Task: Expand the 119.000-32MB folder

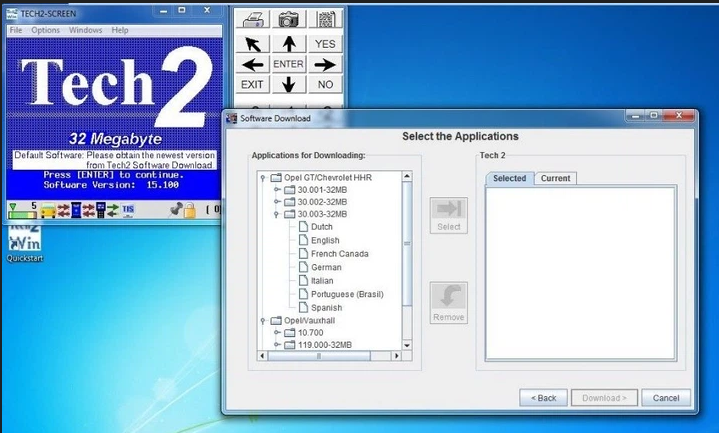Action: [x=277, y=344]
